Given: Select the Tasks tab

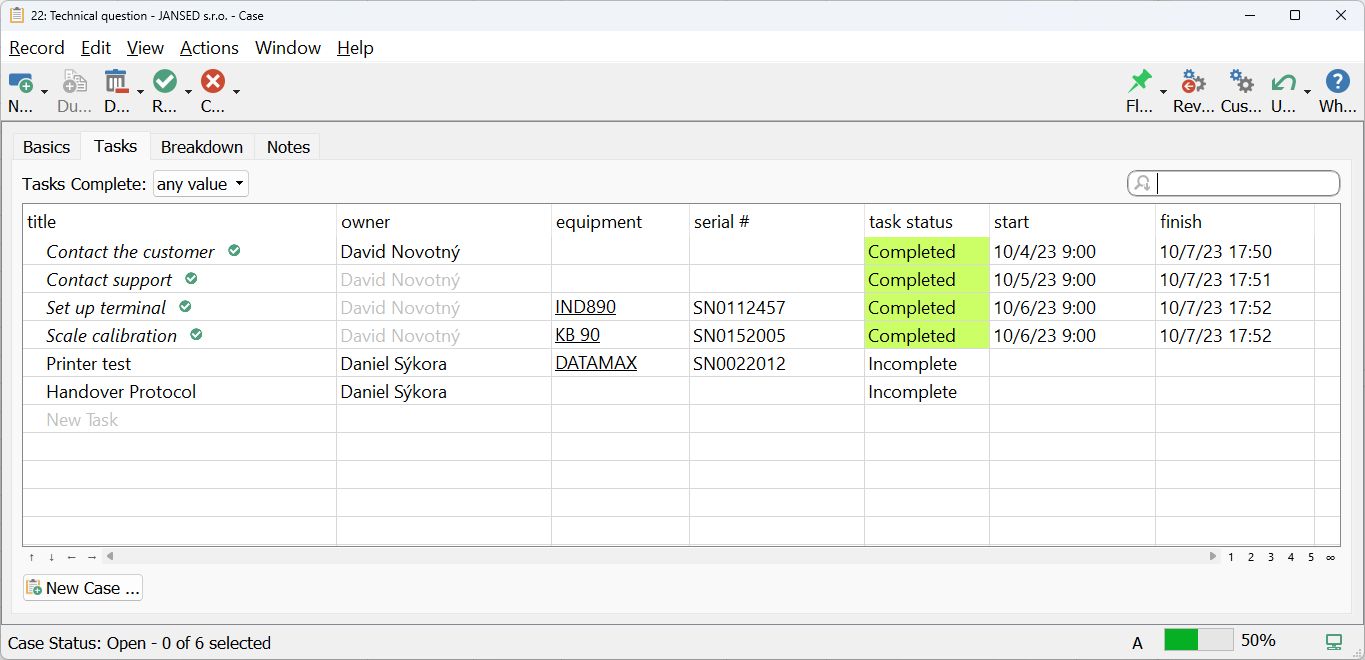Looking at the screenshot, I should (116, 146).
